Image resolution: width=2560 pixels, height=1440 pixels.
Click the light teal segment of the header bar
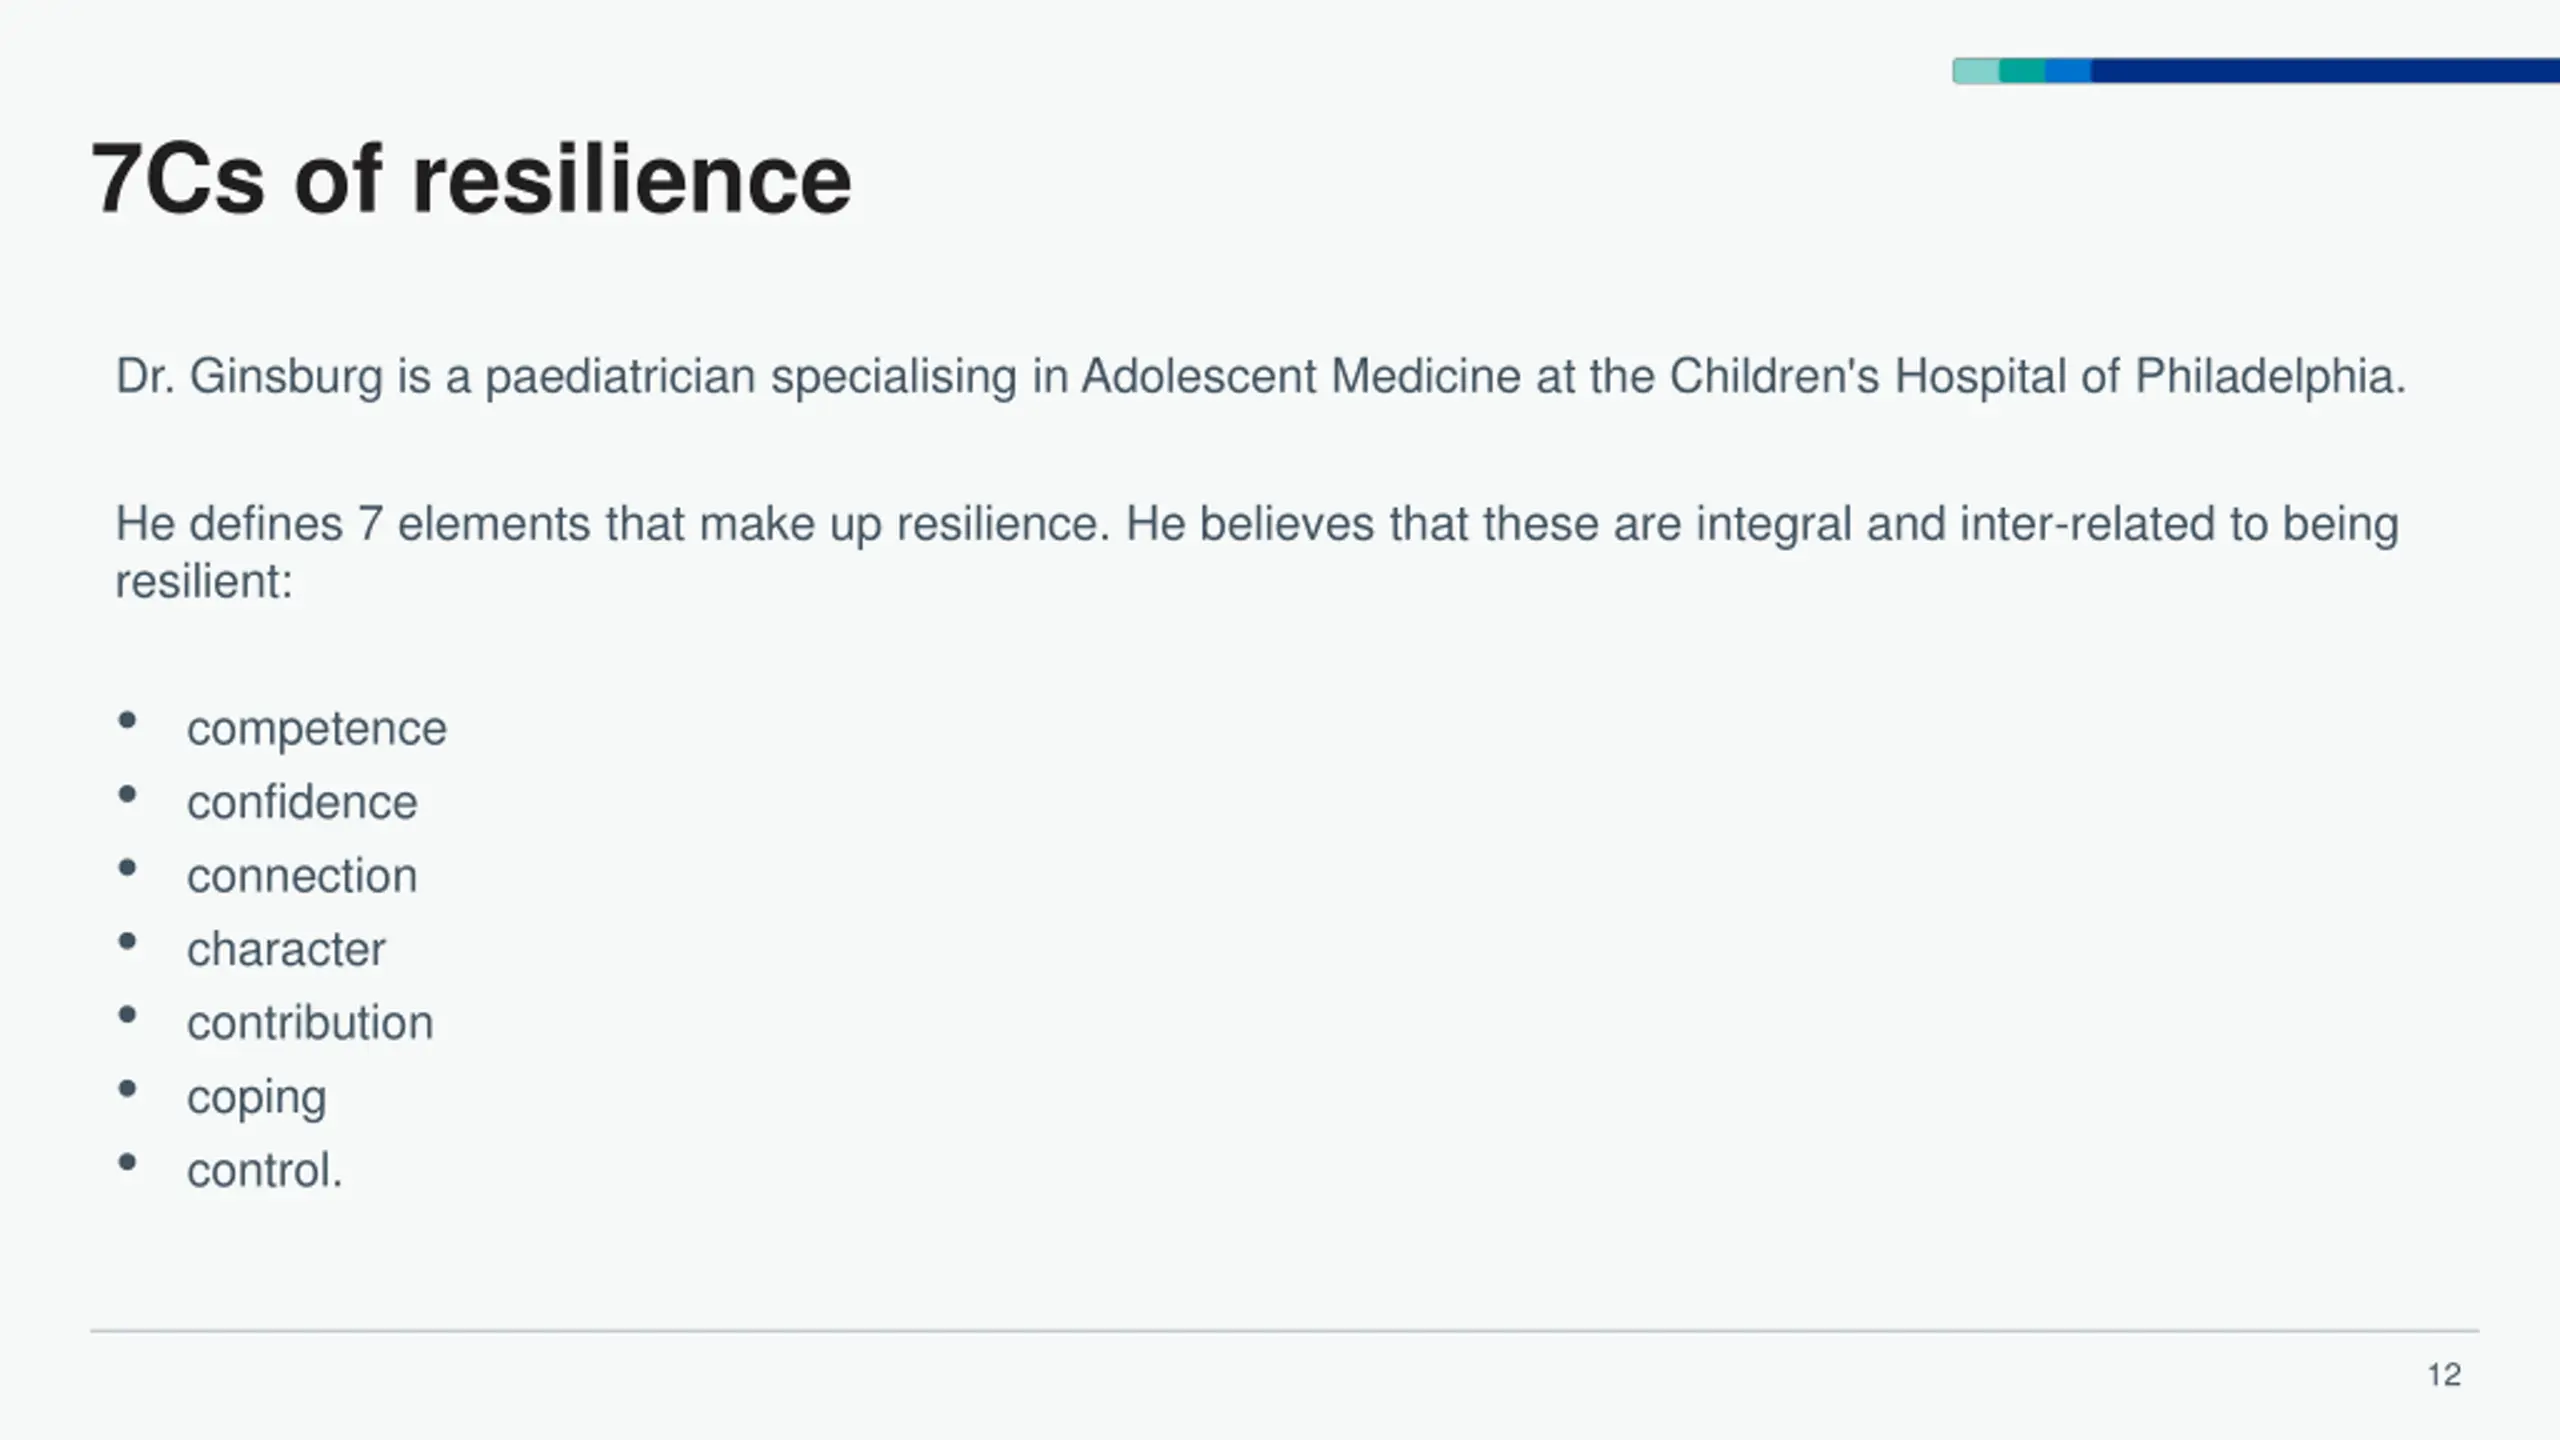tap(1976, 71)
